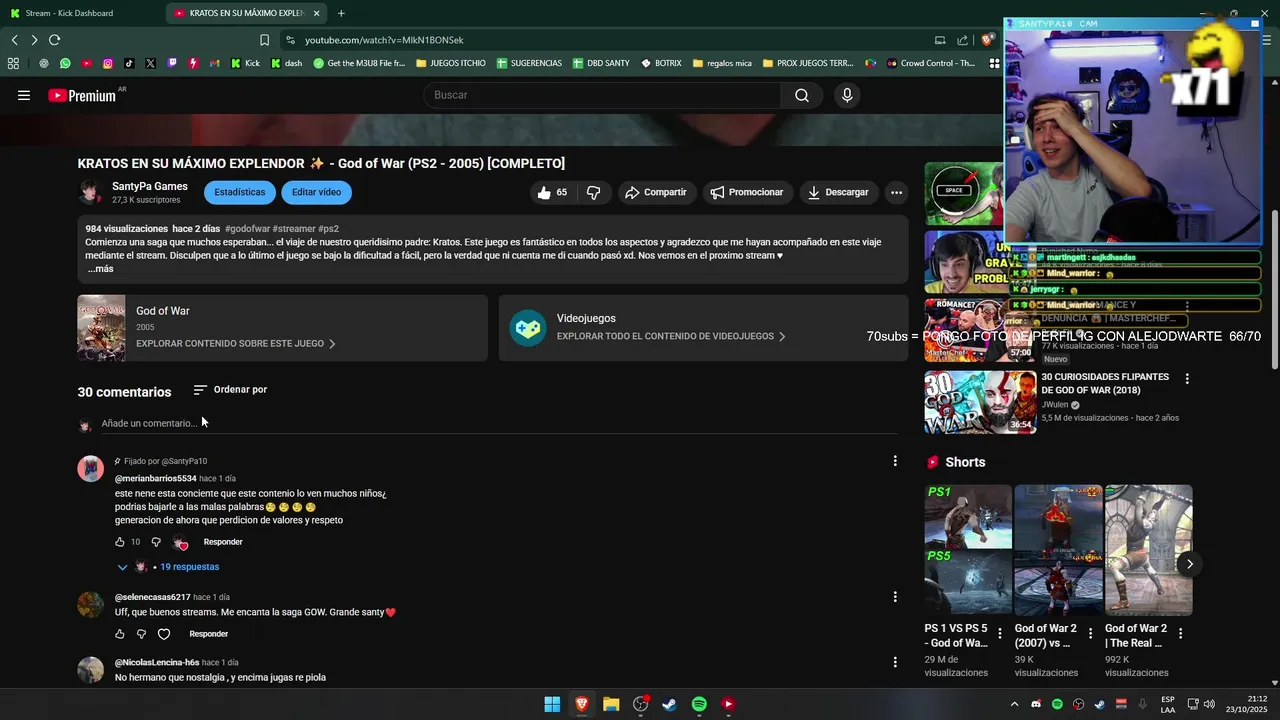
Task: Click Brave Shields icon in address bar
Action: click(x=987, y=40)
